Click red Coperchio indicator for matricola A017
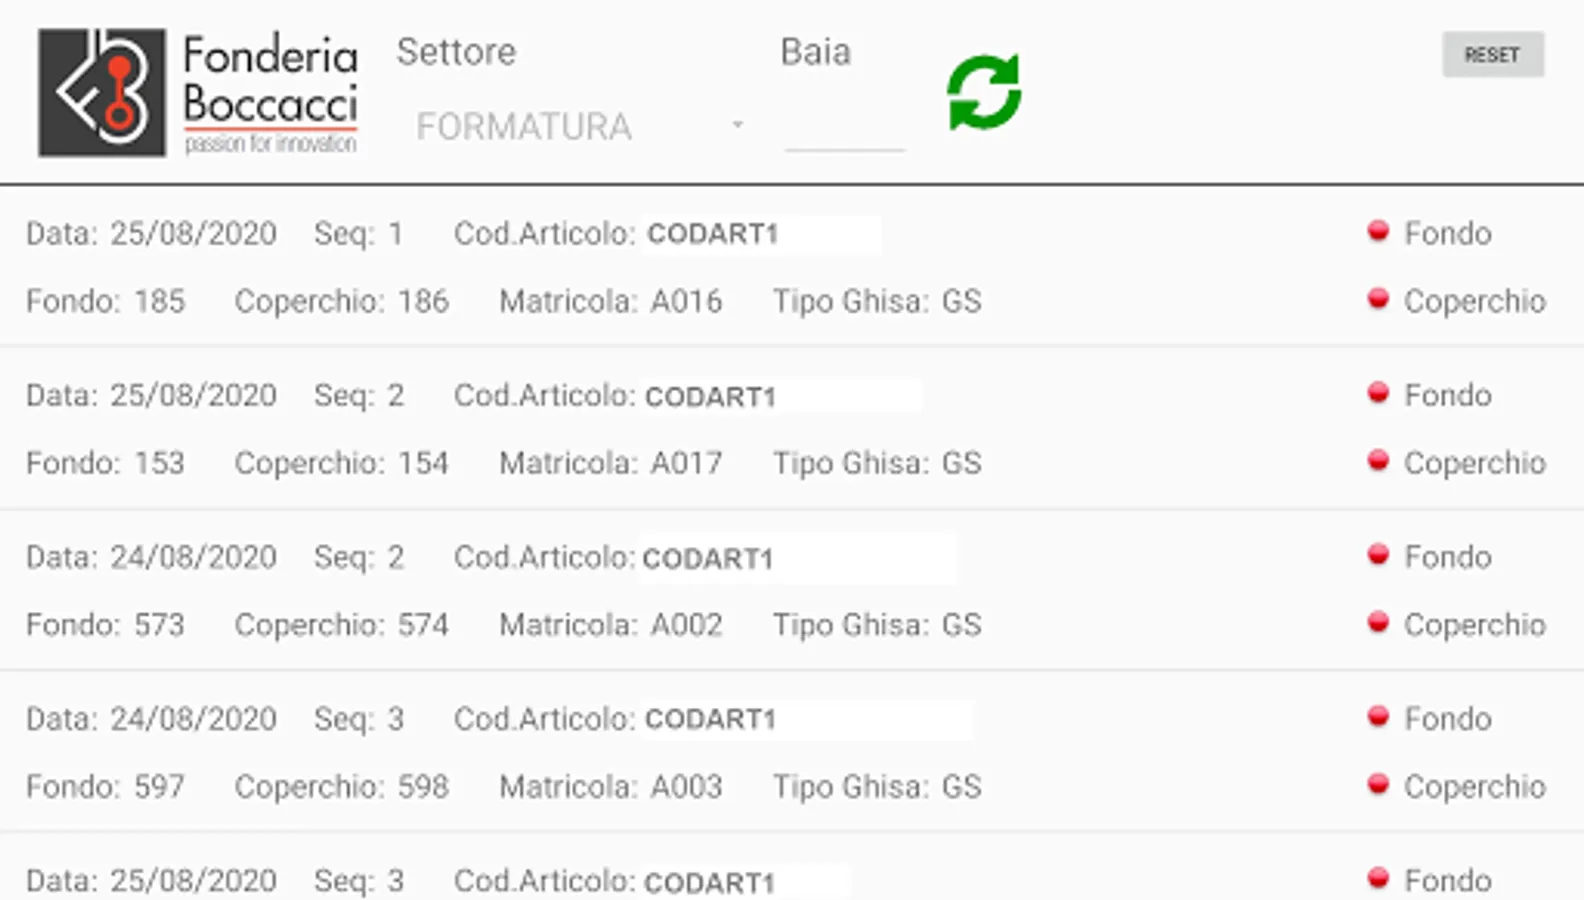The width and height of the screenshot is (1584, 900). 1378,461
